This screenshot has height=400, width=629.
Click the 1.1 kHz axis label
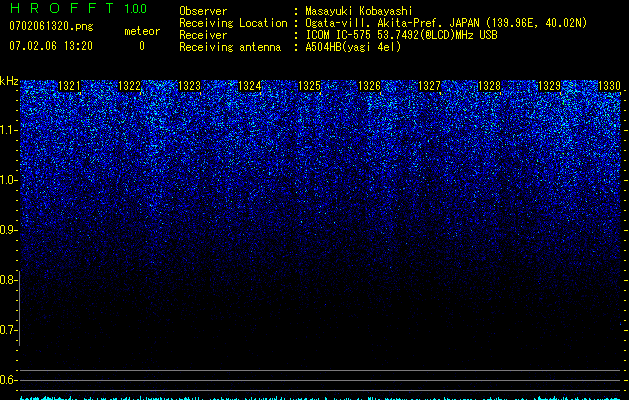pos(8,130)
